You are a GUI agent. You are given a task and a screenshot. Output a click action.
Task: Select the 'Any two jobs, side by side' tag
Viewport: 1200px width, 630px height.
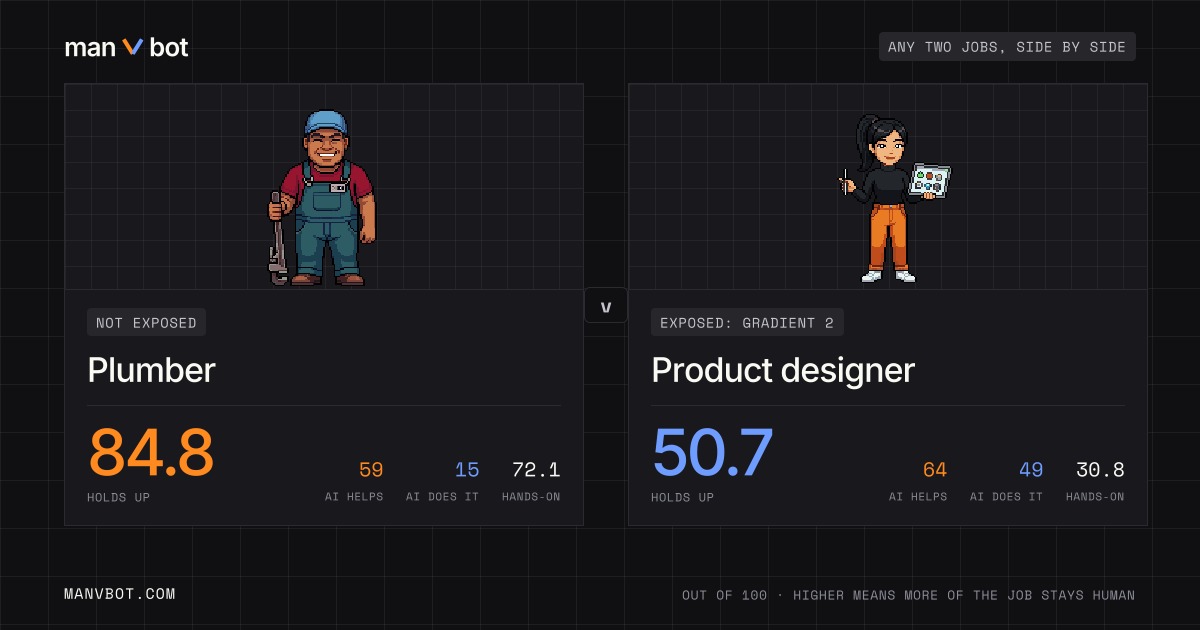pyautogui.click(x=1007, y=47)
